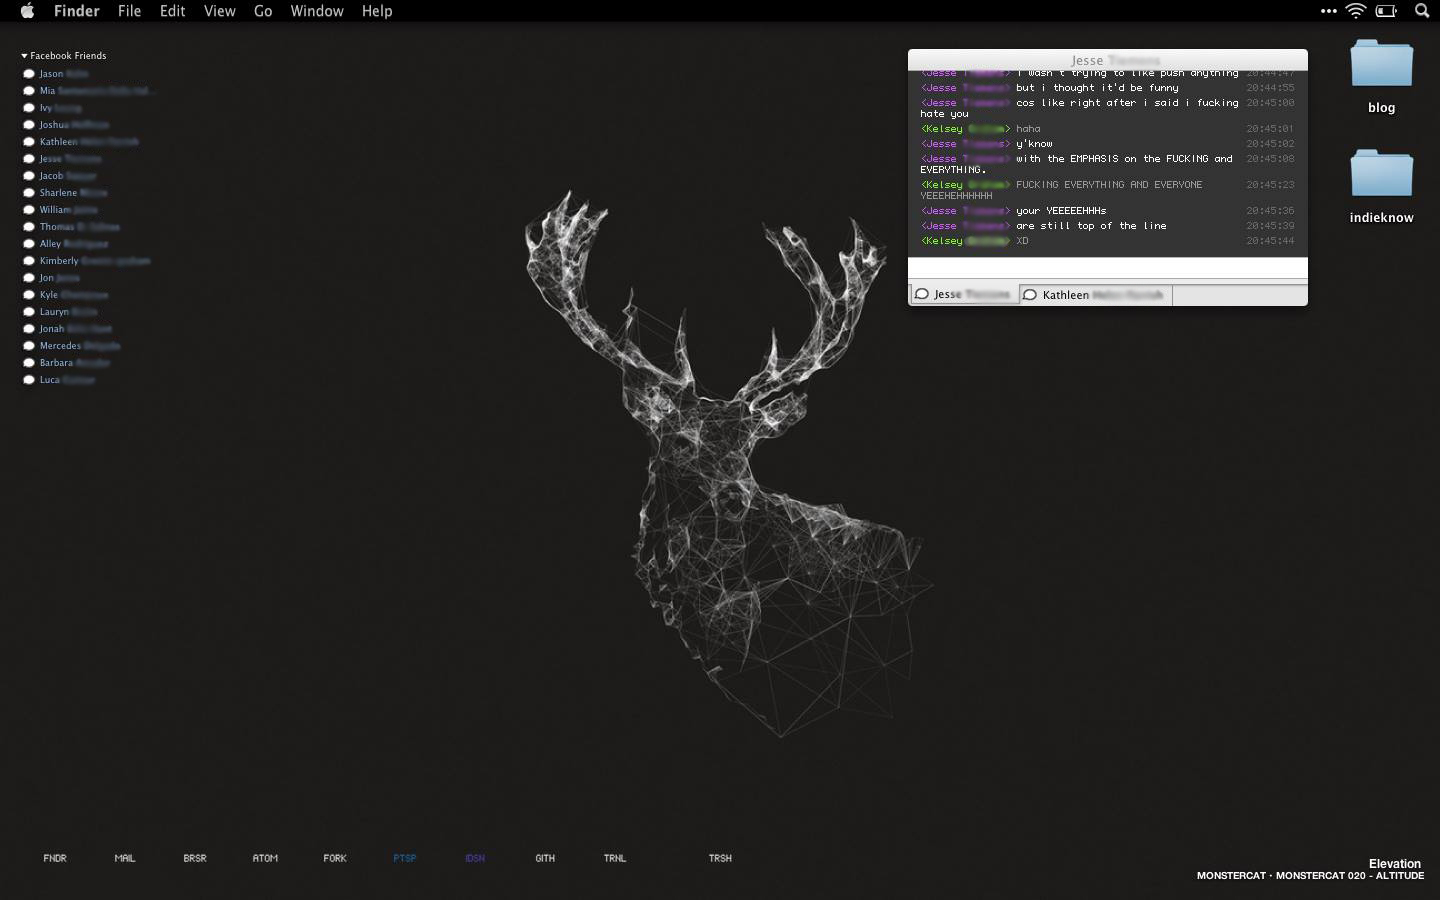Open the Wi-Fi status menu icon
1440x900 pixels.
click(1356, 11)
